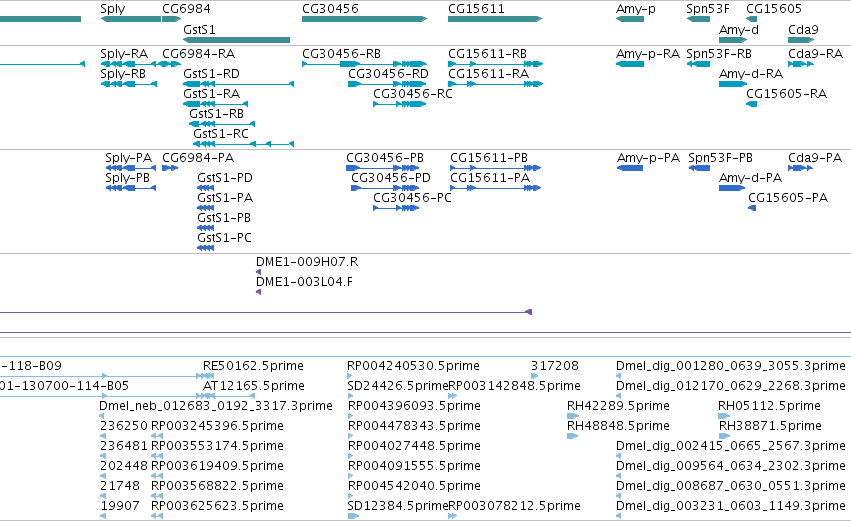
Task: Select transcript label Amy-p-RA
Action: coord(647,54)
